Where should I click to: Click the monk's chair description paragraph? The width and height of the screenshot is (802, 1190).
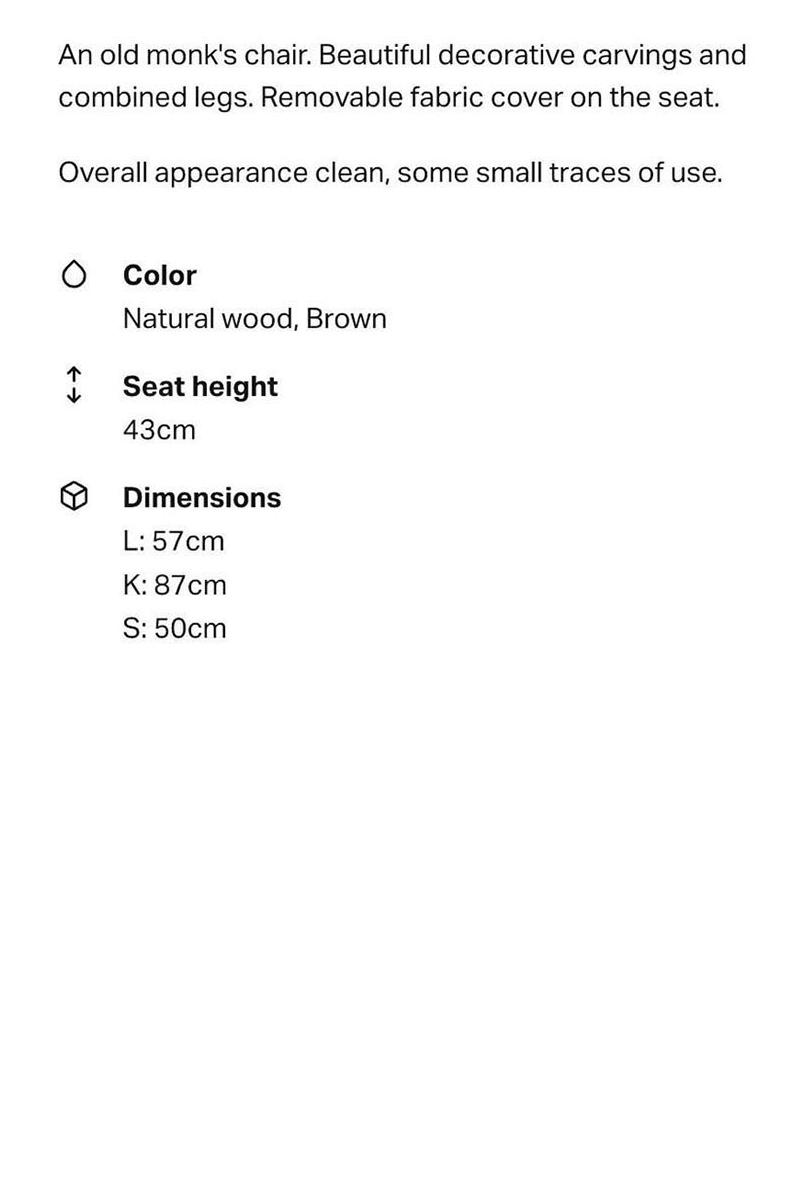pos(402,77)
